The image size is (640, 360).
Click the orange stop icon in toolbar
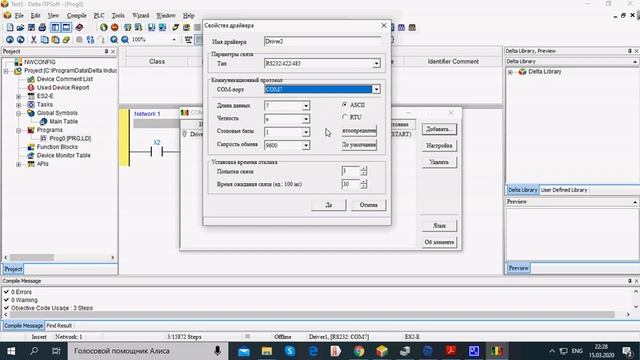pyautogui.click(x=115, y=27)
